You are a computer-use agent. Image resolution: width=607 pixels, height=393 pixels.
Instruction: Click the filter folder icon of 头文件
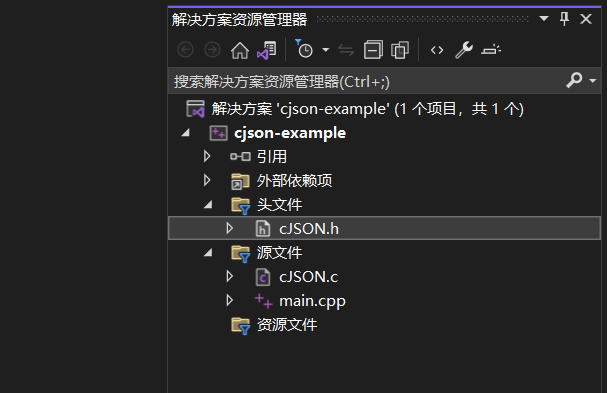point(240,206)
